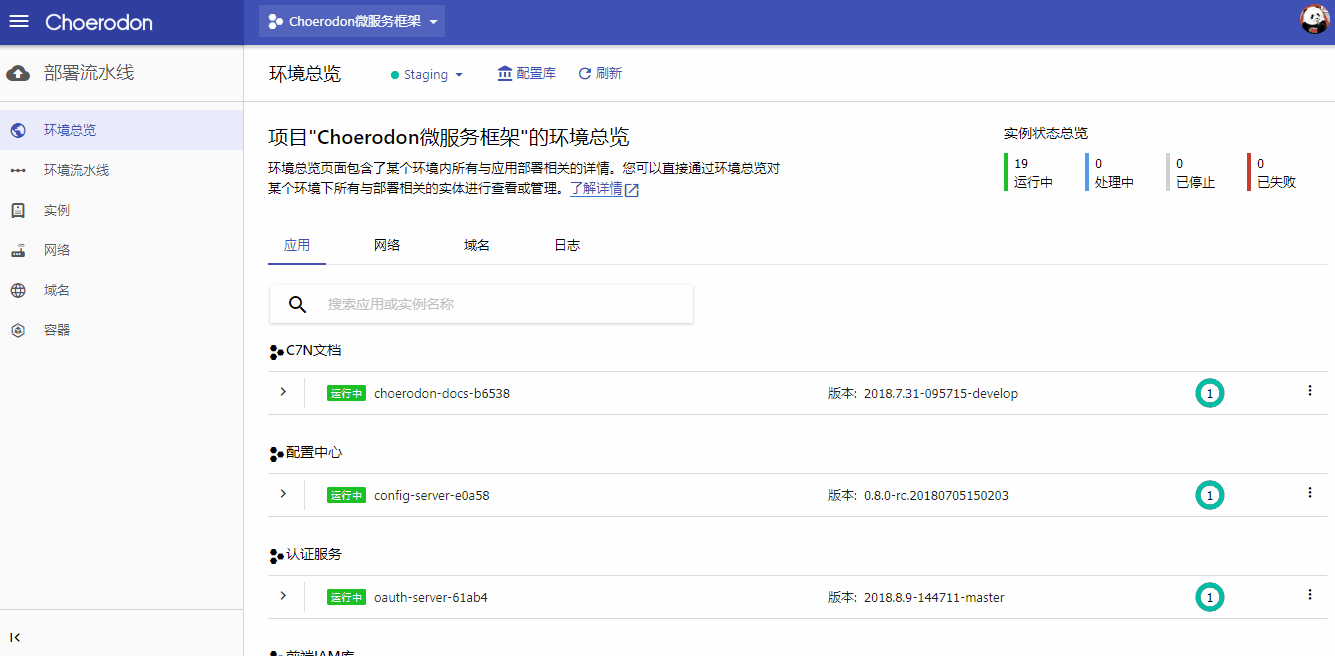Go to 环境流水线 in the sidebar
Screen dimensions: 1335x656
(x=122, y=170)
